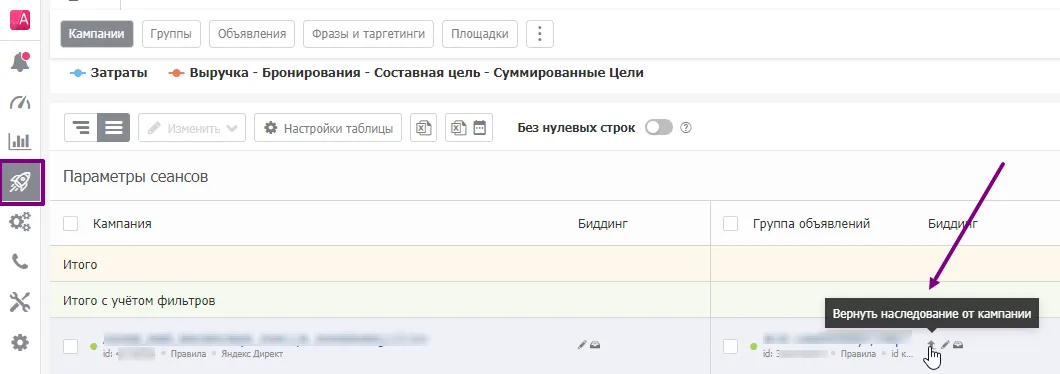The width and height of the screenshot is (1060, 374).
Task: Toggle the Затраты chart legend
Action: [109, 73]
